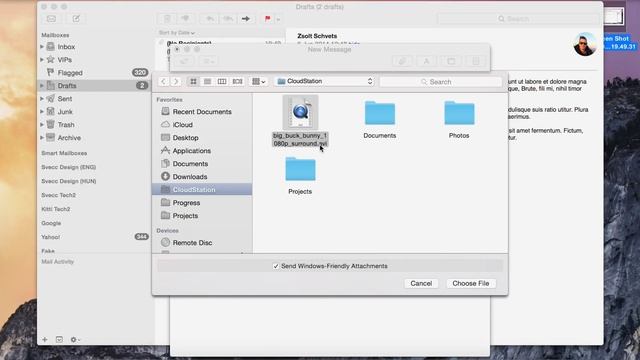Expand the Archive disclosure triangle

(42, 138)
